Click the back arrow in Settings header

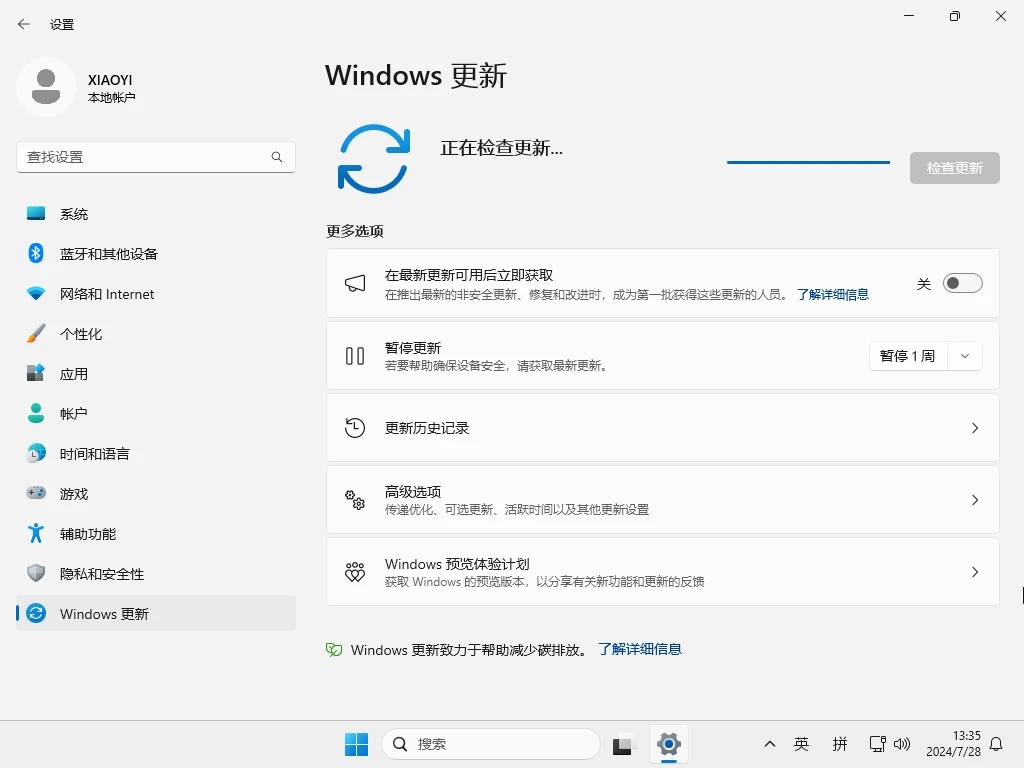click(x=24, y=24)
